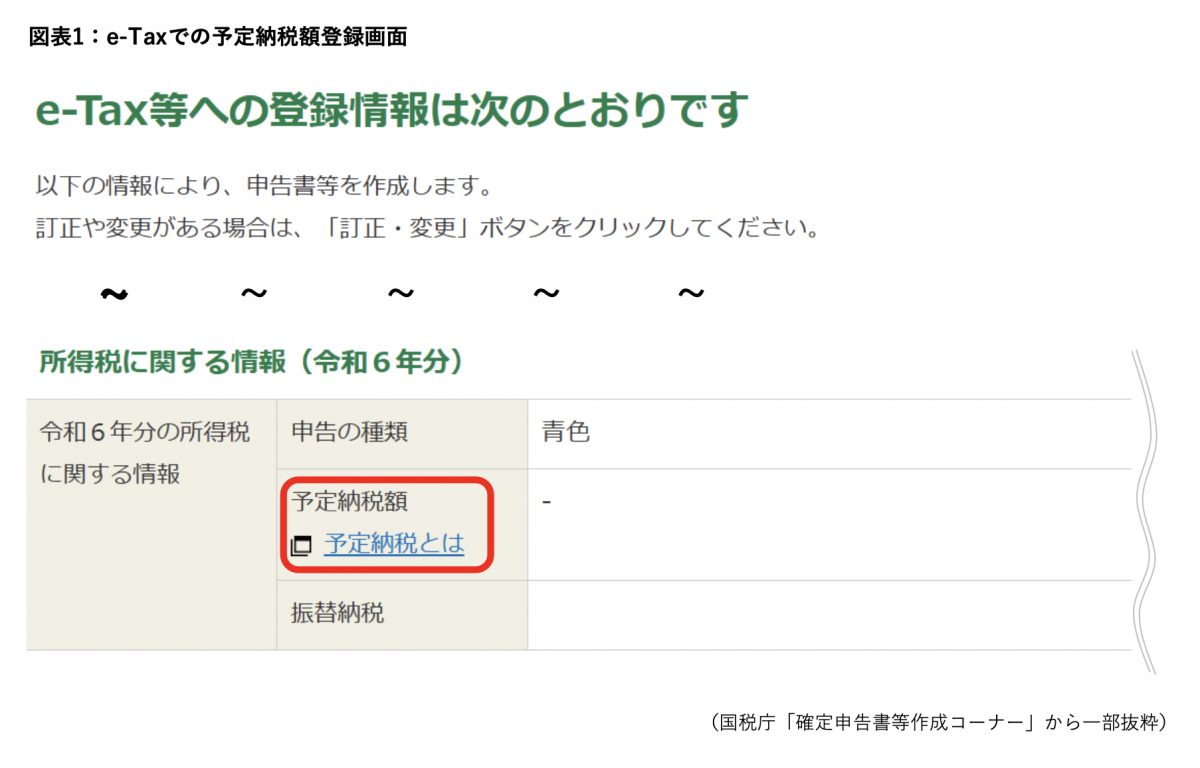
Task: Click the middle tilde mark
Action: point(401,294)
